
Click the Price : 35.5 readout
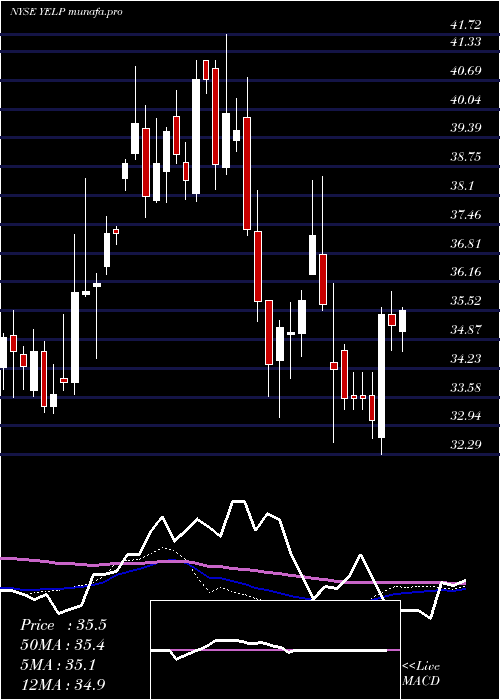click(63, 625)
